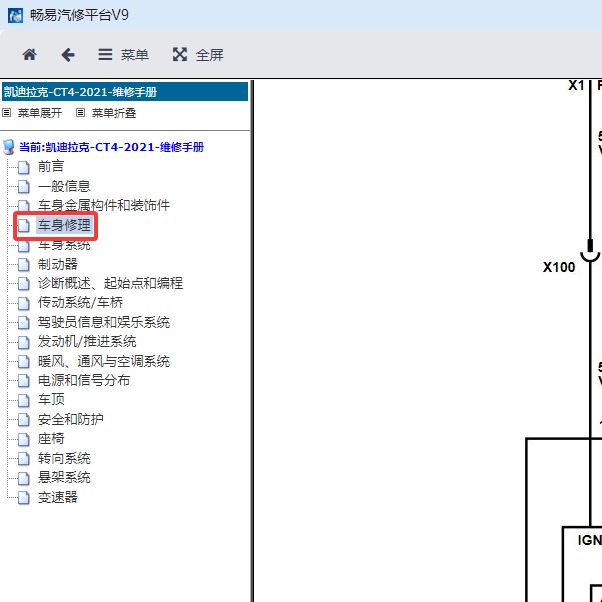Screen dimensions: 602x602
Task: Click the X1 label in wiring diagram
Action: click(x=576, y=85)
